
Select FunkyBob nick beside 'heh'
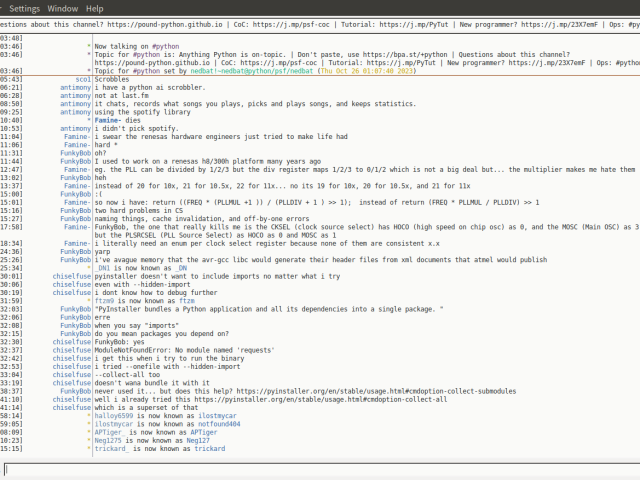pyautogui.click(x=76, y=178)
